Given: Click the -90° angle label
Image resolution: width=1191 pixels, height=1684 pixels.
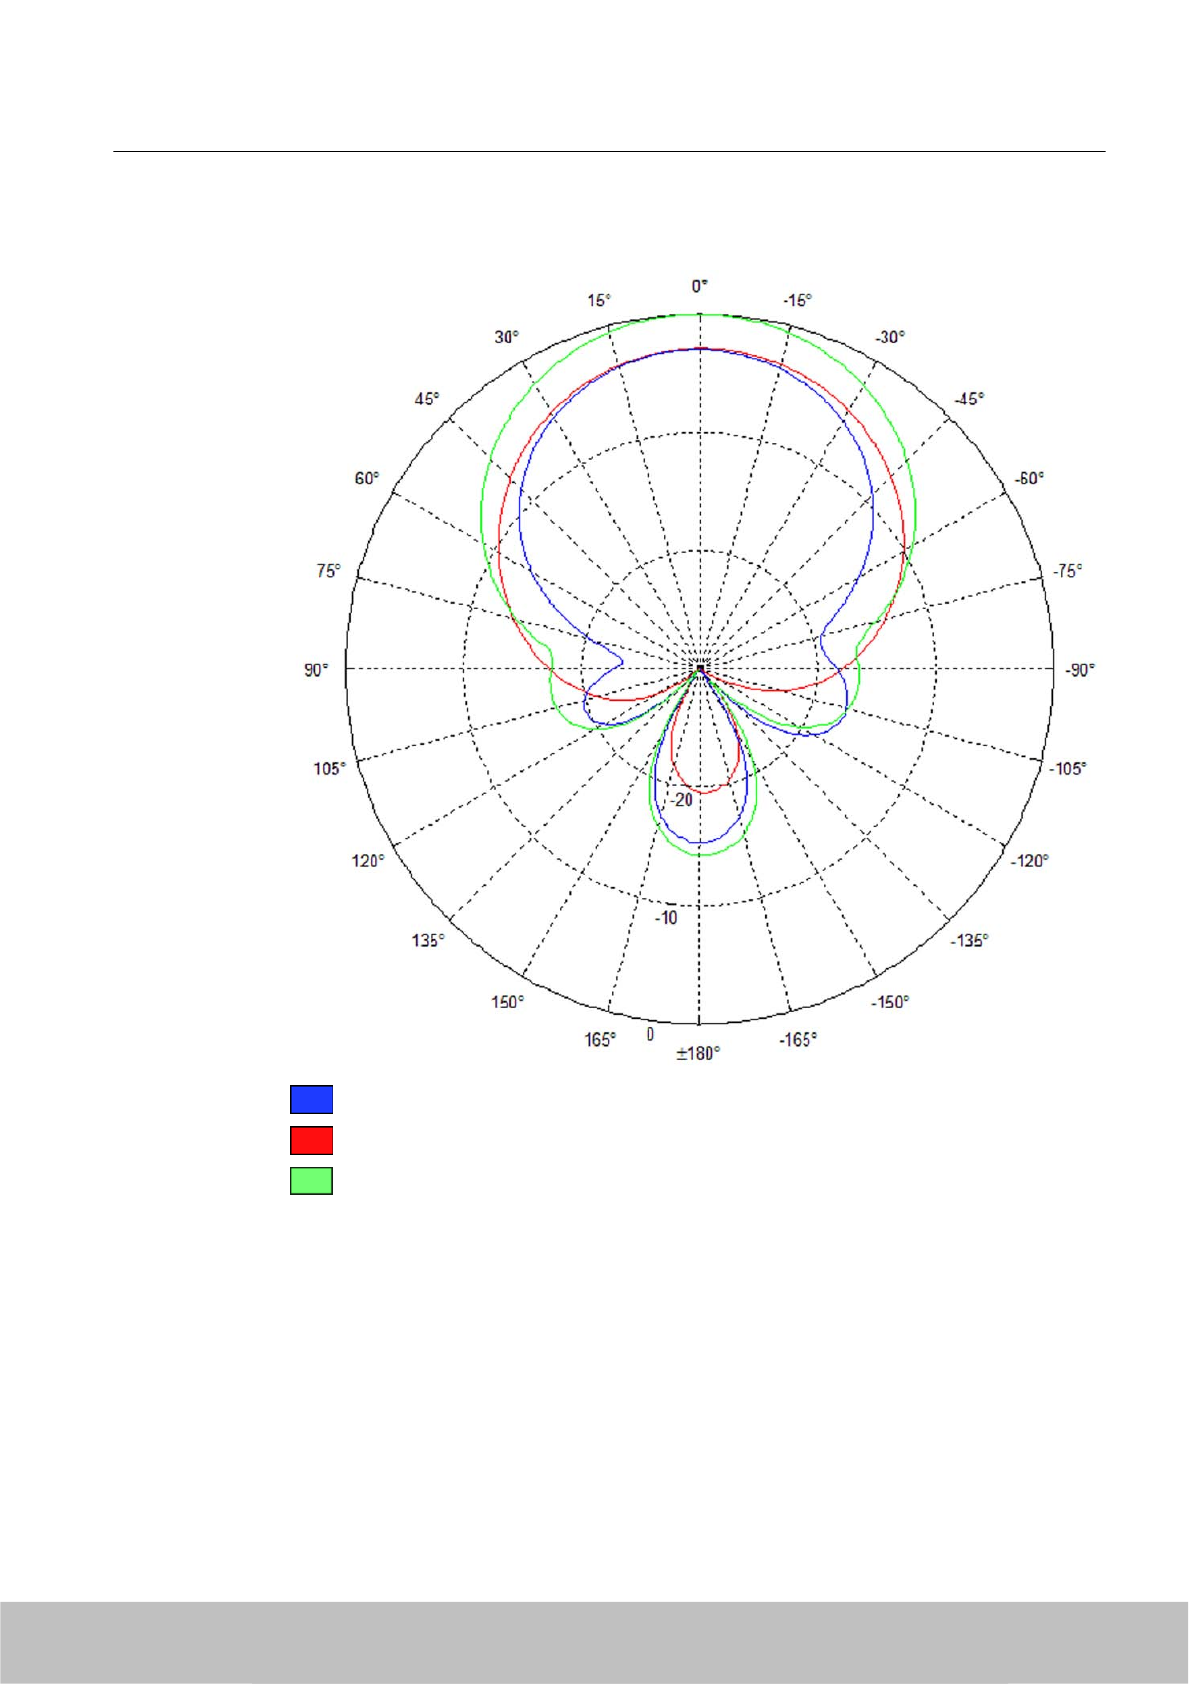Looking at the screenshot, I should [x=1079, y=670].
